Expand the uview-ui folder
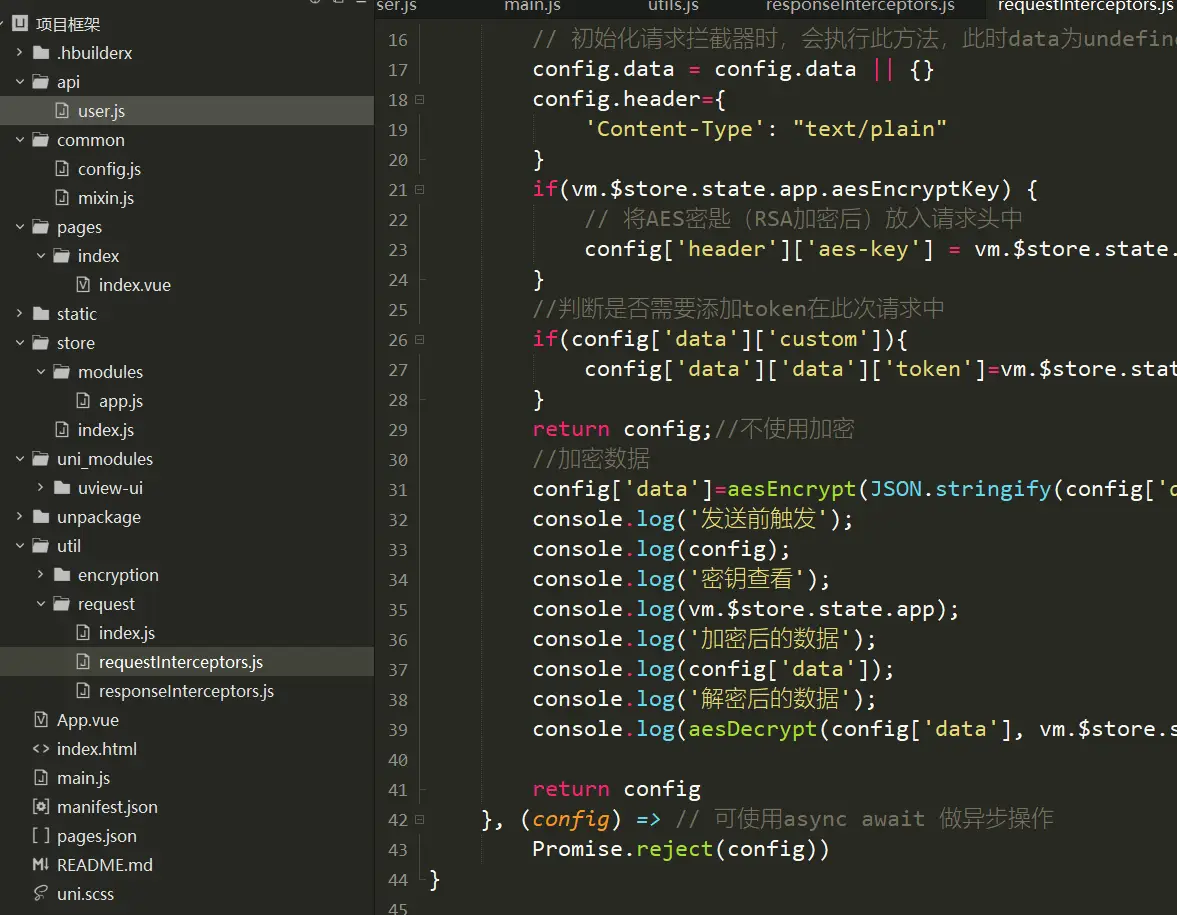The width and height of the screenshot is (1177, 915). [x=40, y=488]
